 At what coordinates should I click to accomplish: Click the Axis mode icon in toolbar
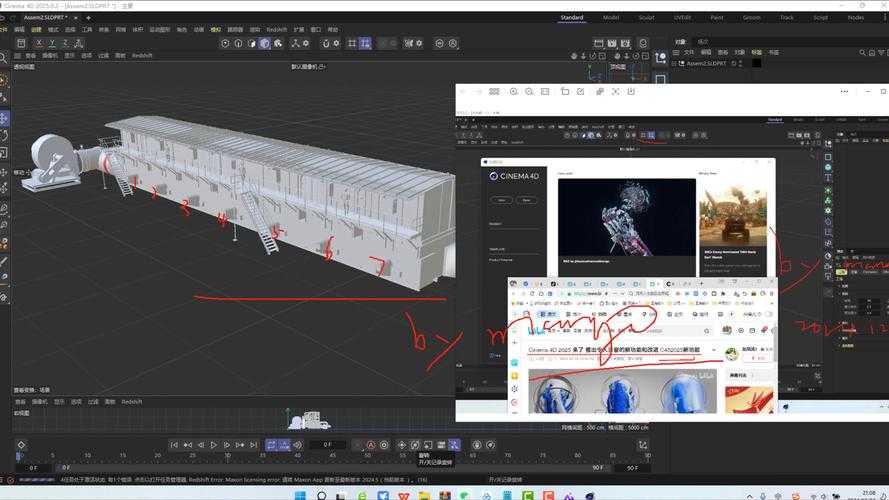(295, 43)
